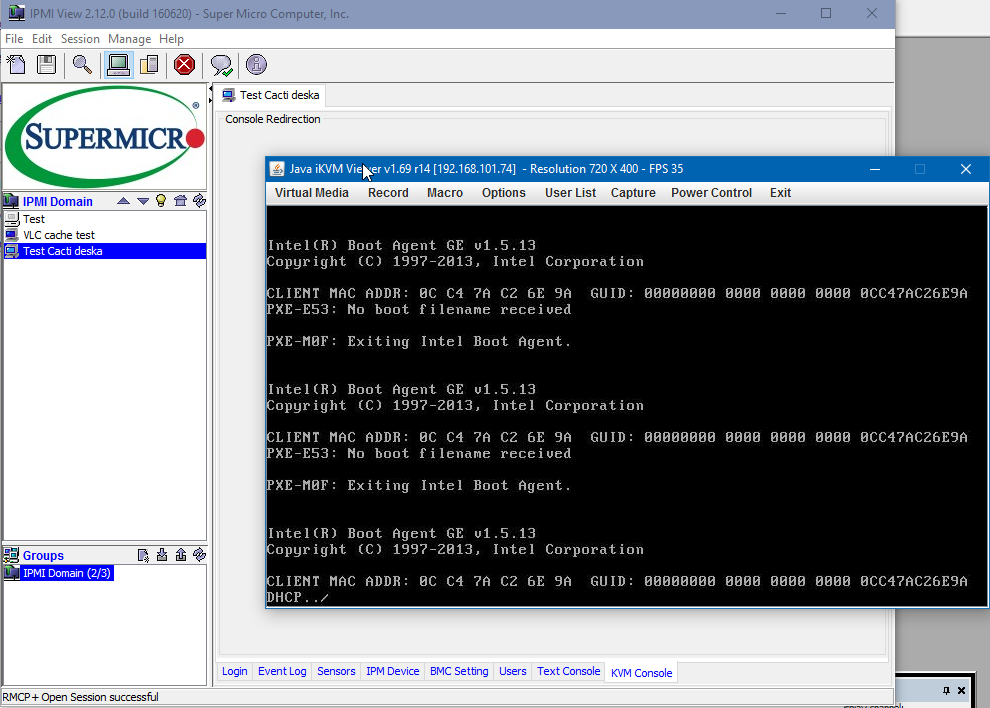Switch to the Login tab
990x708 pixels.
pyautogui.click(x=235, y=671)
